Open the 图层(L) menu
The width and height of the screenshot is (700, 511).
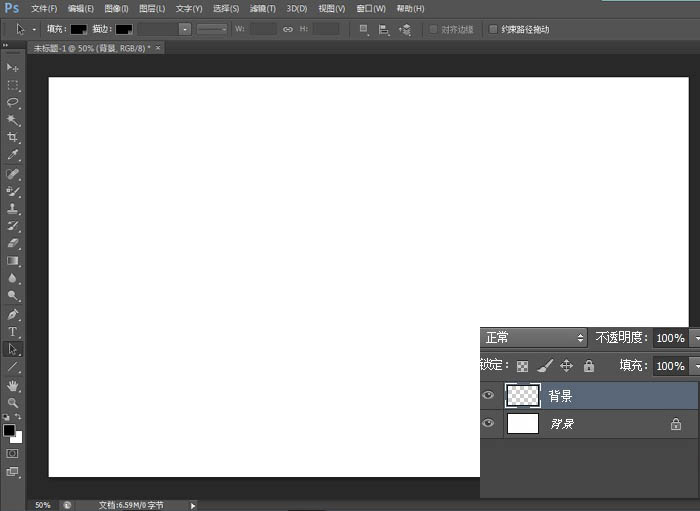152,8
